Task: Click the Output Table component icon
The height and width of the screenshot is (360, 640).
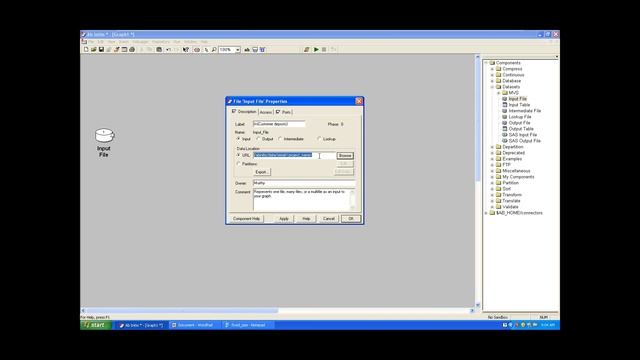Action: point(504,129)
